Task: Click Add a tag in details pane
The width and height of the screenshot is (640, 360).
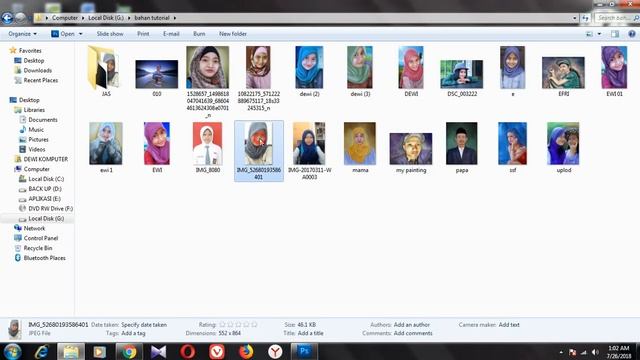Action: tap(133, 333)
